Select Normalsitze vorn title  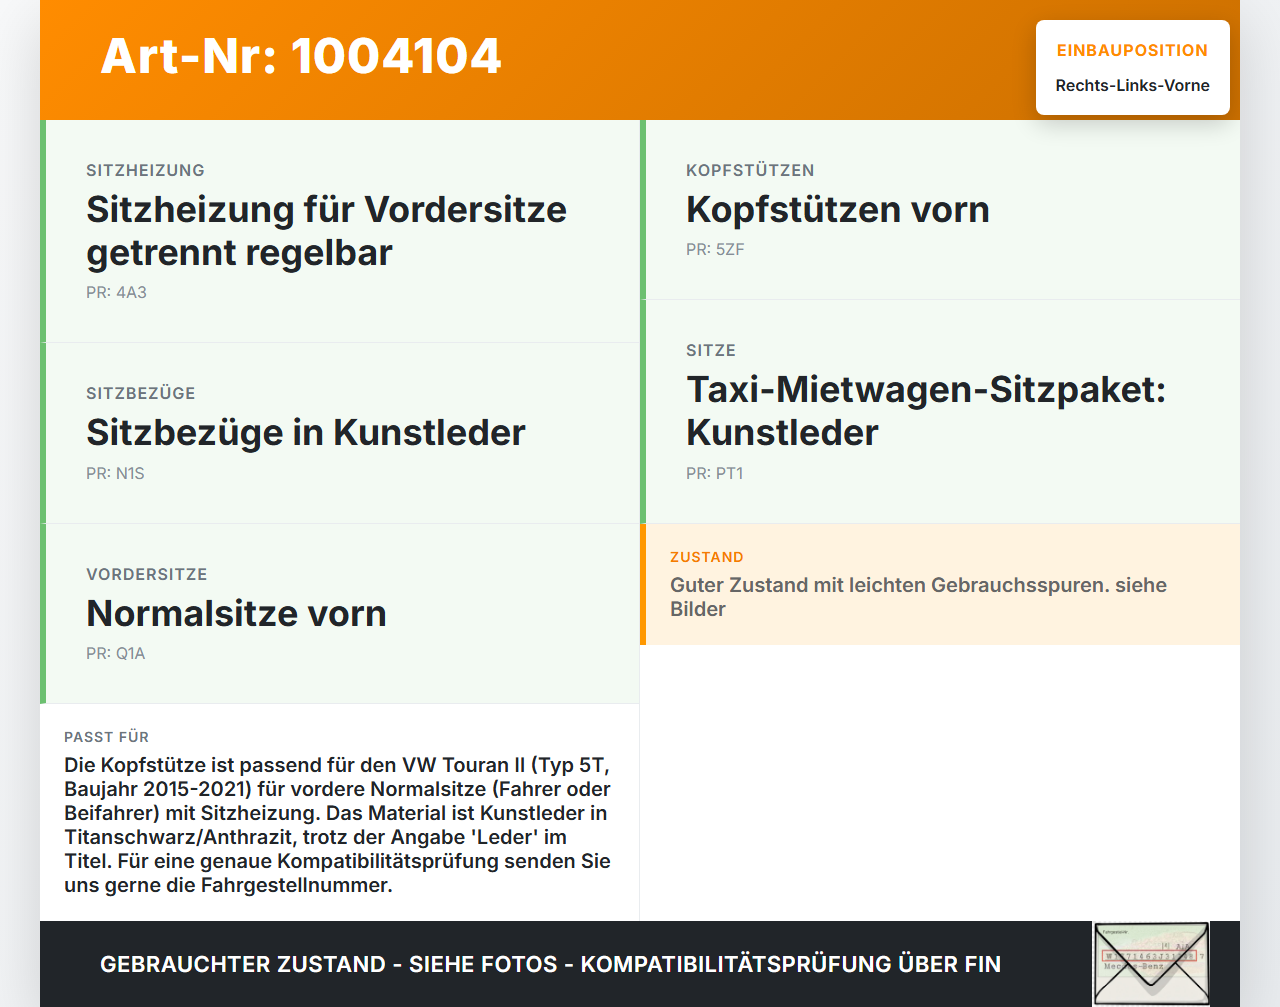[x=236, y=613]
